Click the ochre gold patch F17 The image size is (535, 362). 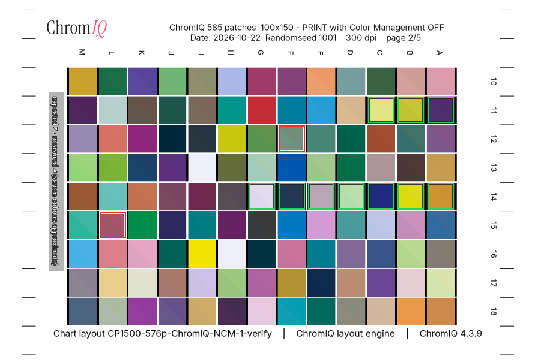coord(292,283)
